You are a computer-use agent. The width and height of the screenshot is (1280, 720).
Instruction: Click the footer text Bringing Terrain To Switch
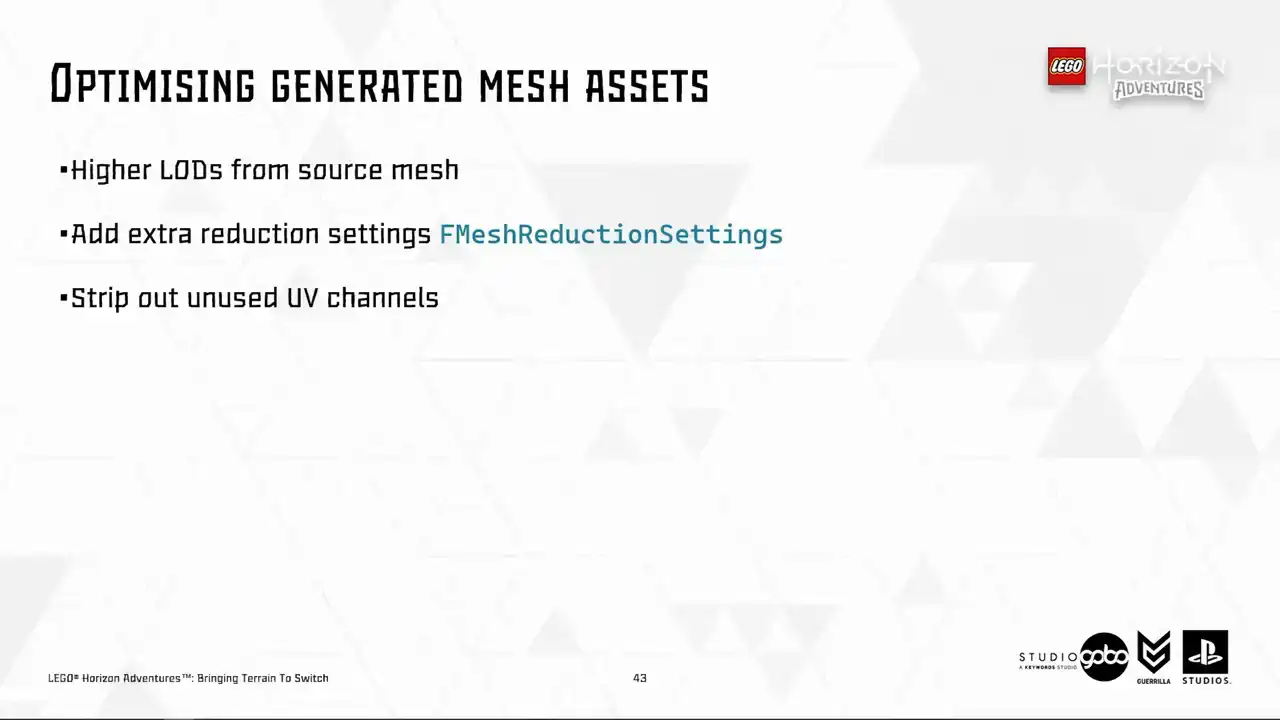point(262,678)
